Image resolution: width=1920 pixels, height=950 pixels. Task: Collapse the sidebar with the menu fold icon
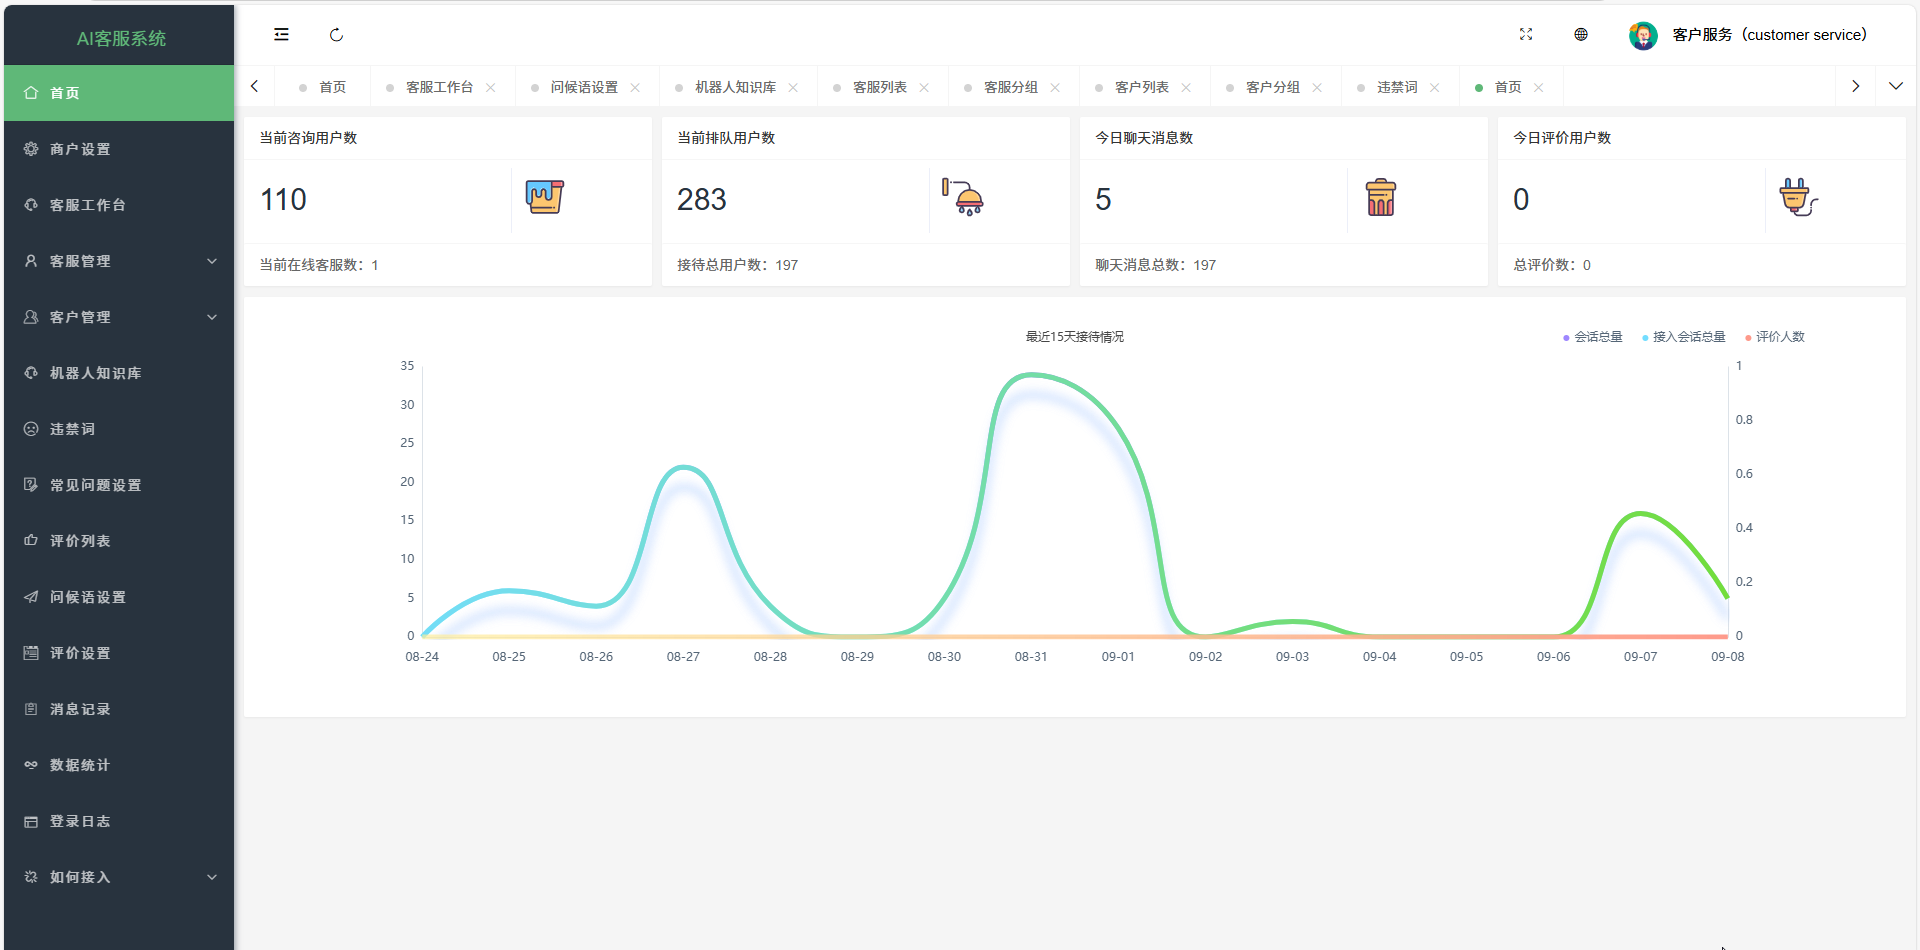click(x=281, y=35)
